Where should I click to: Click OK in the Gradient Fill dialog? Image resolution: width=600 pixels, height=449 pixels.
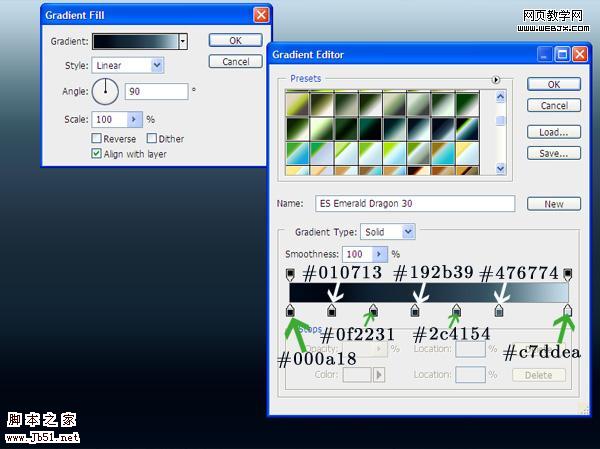coord(235,40)
